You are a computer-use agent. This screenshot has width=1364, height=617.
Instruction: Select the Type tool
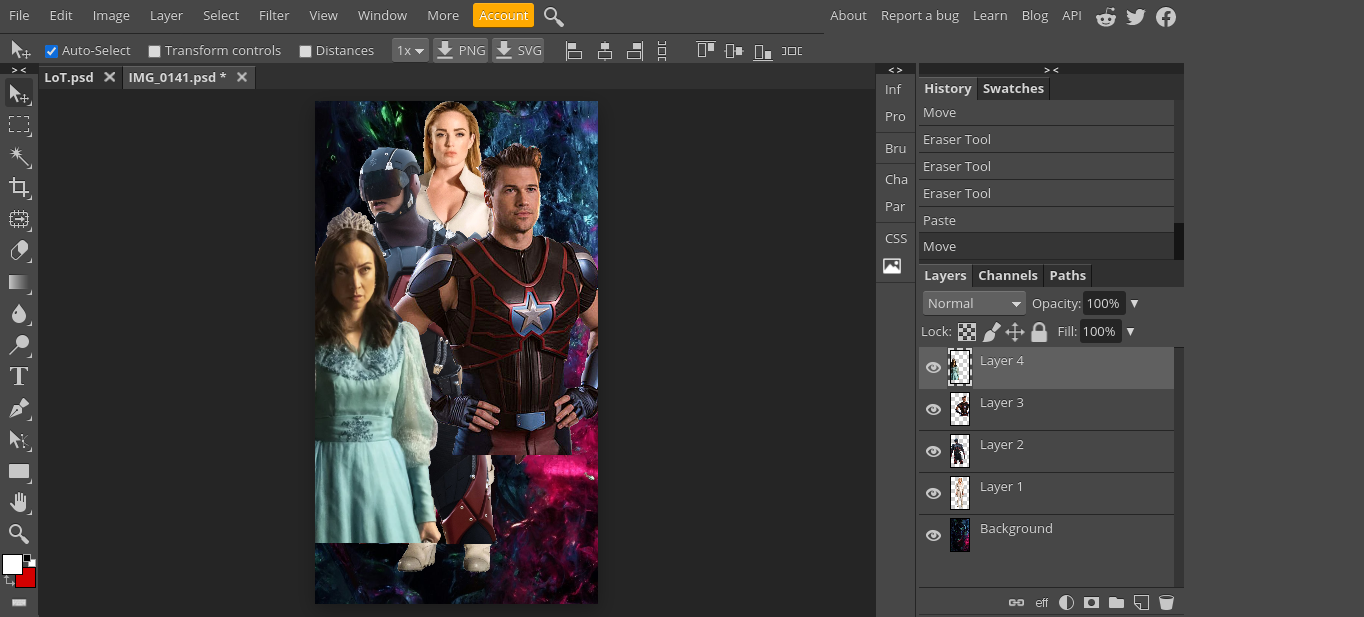[x=19, y=376]
